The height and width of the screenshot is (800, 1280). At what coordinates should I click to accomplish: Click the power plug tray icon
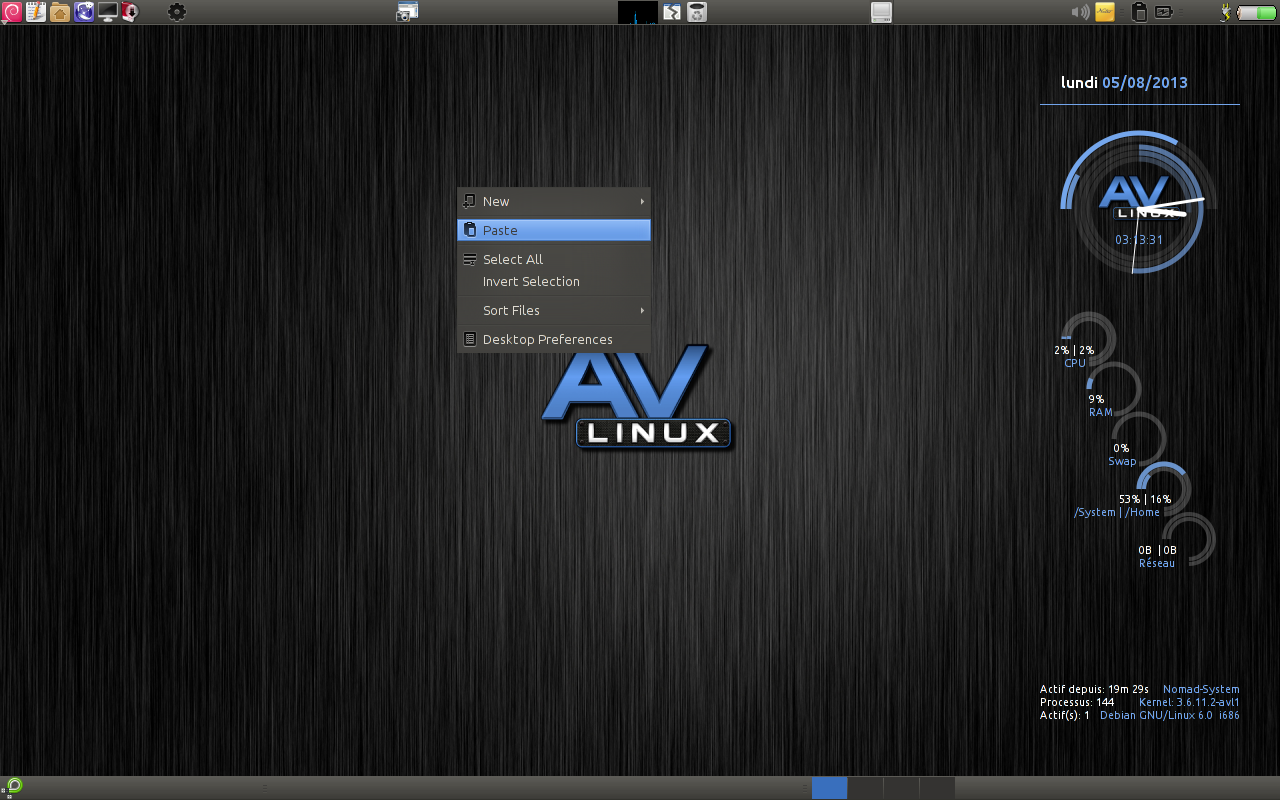pyautogui.click(x=1225, y=12)
